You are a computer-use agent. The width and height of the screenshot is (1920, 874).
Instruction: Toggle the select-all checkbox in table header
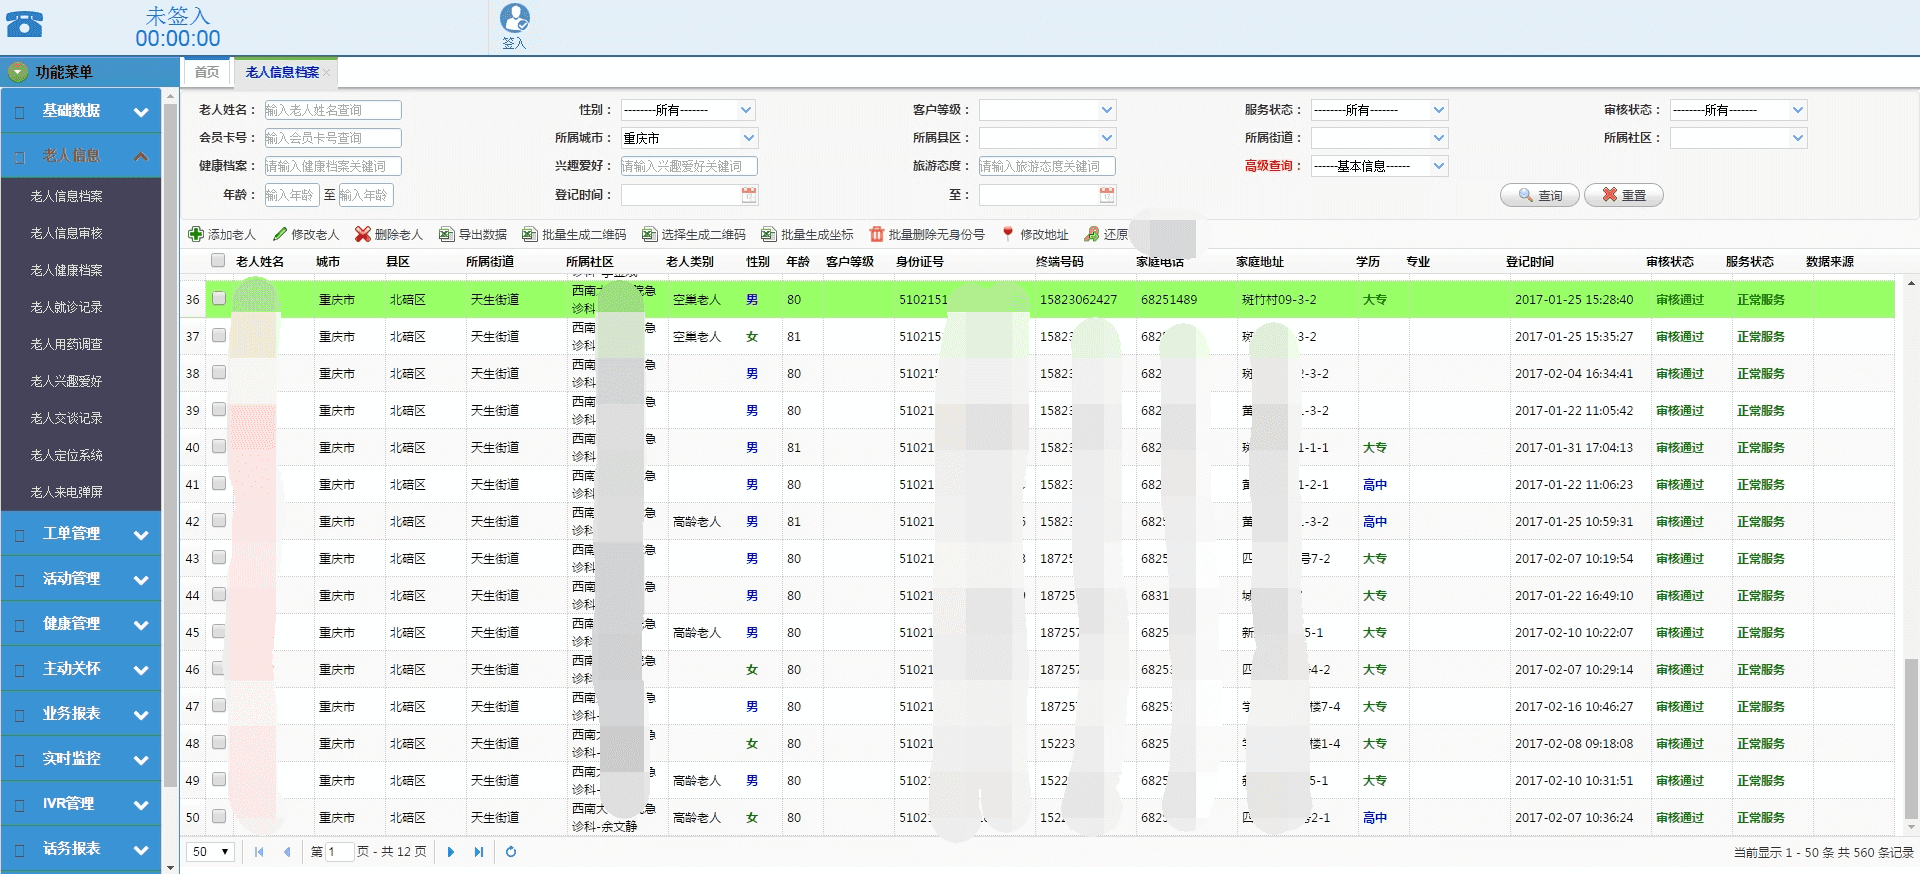(x=218, y=261)
